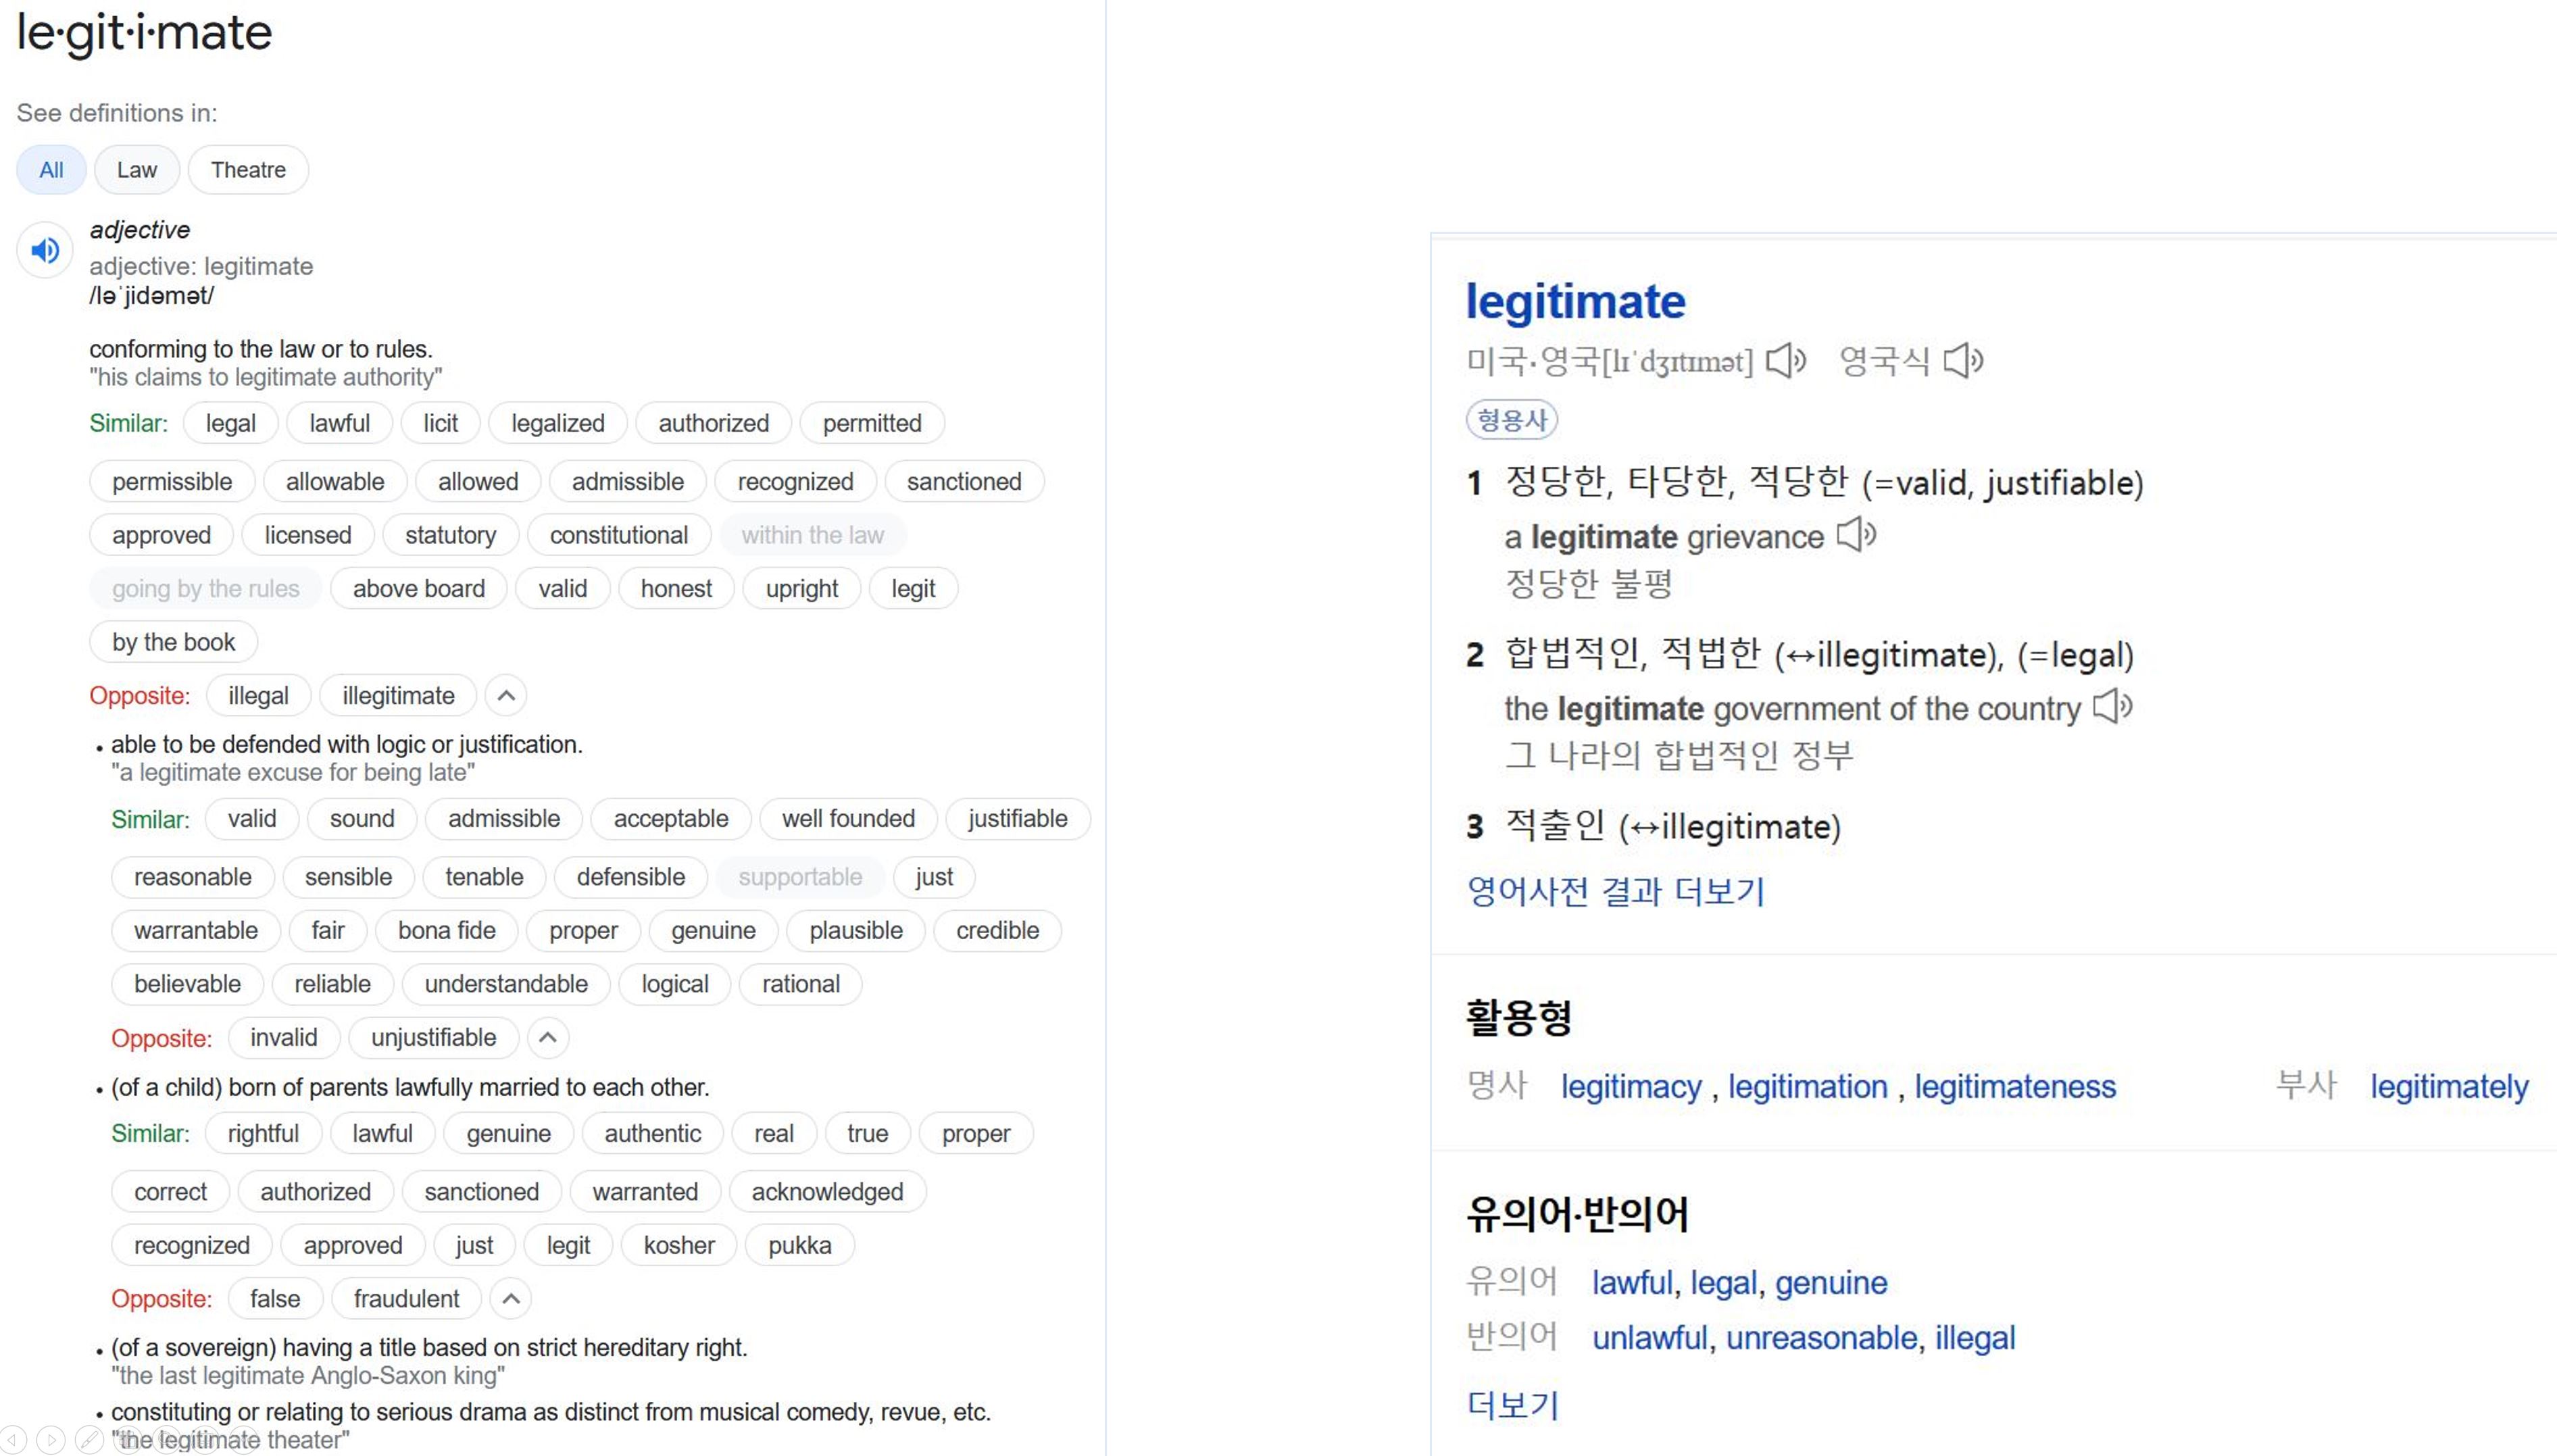The height and width of the screenshot is (1456, 2557).
Task: Play US pronunciation speaker next to phonetics
Action: coord(1785,361)
